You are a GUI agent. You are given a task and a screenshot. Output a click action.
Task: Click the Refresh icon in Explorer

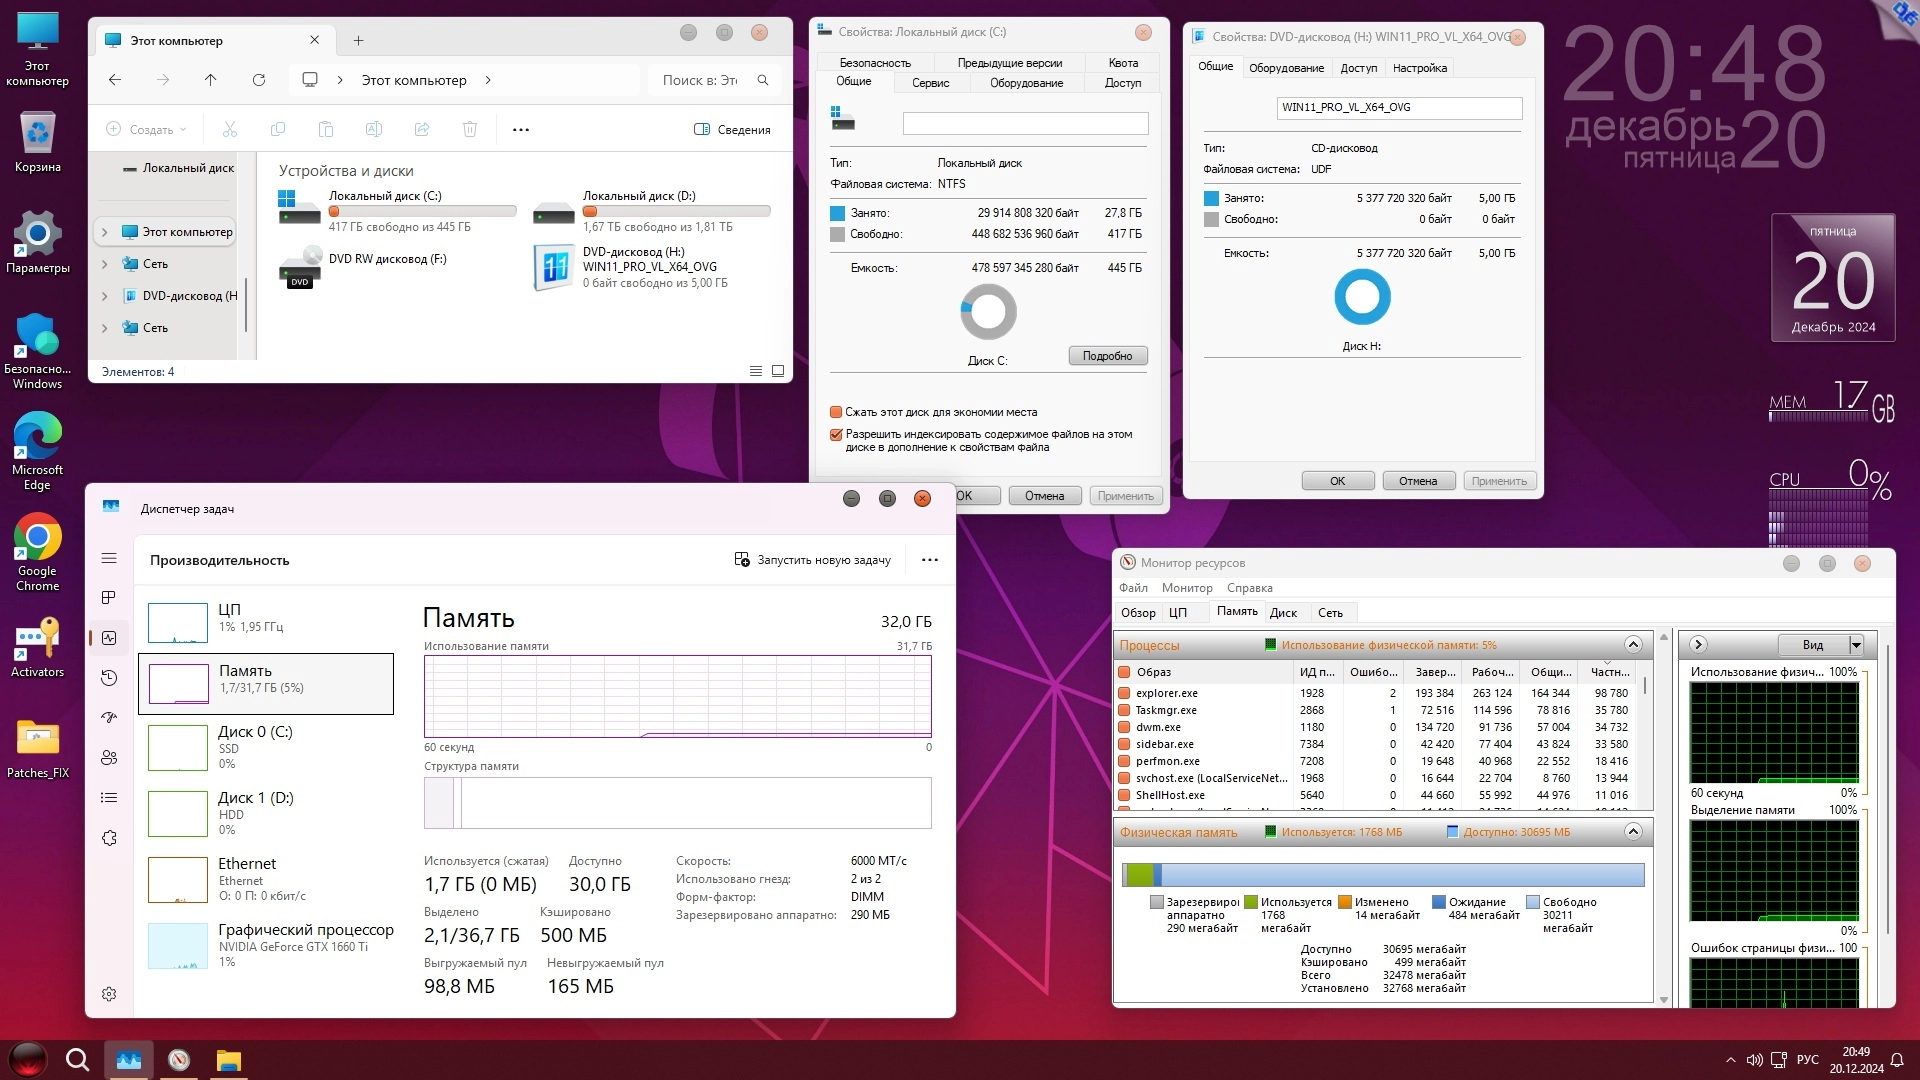(x=259, y=80)
